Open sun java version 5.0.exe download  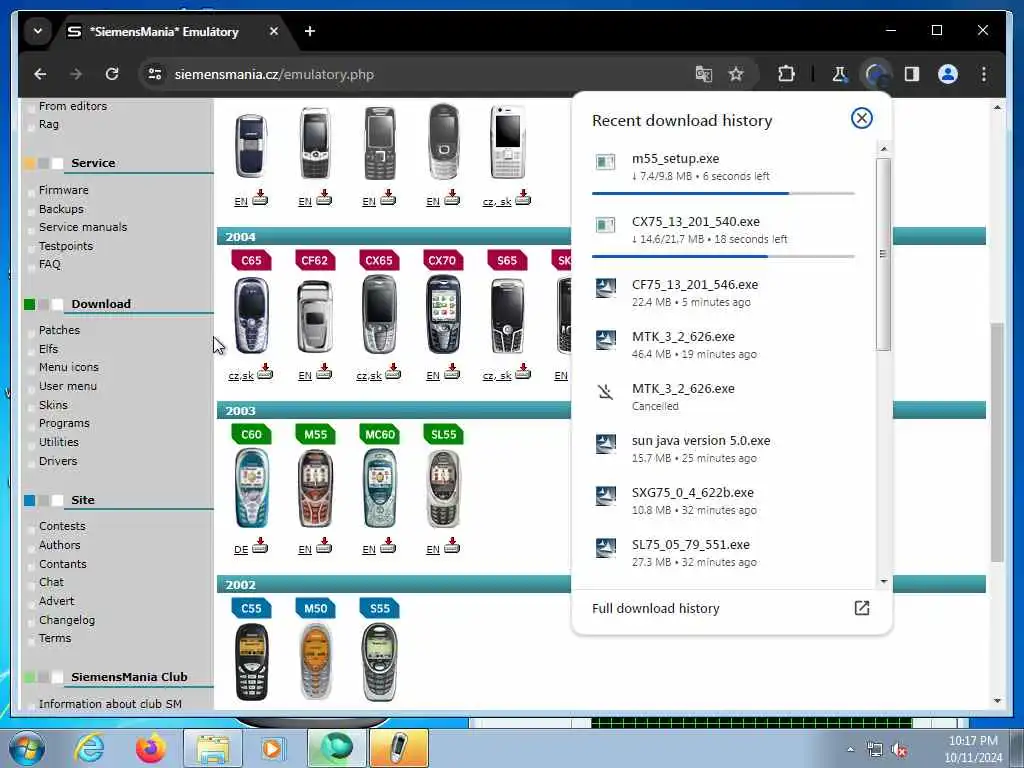[x=723, y=449]
